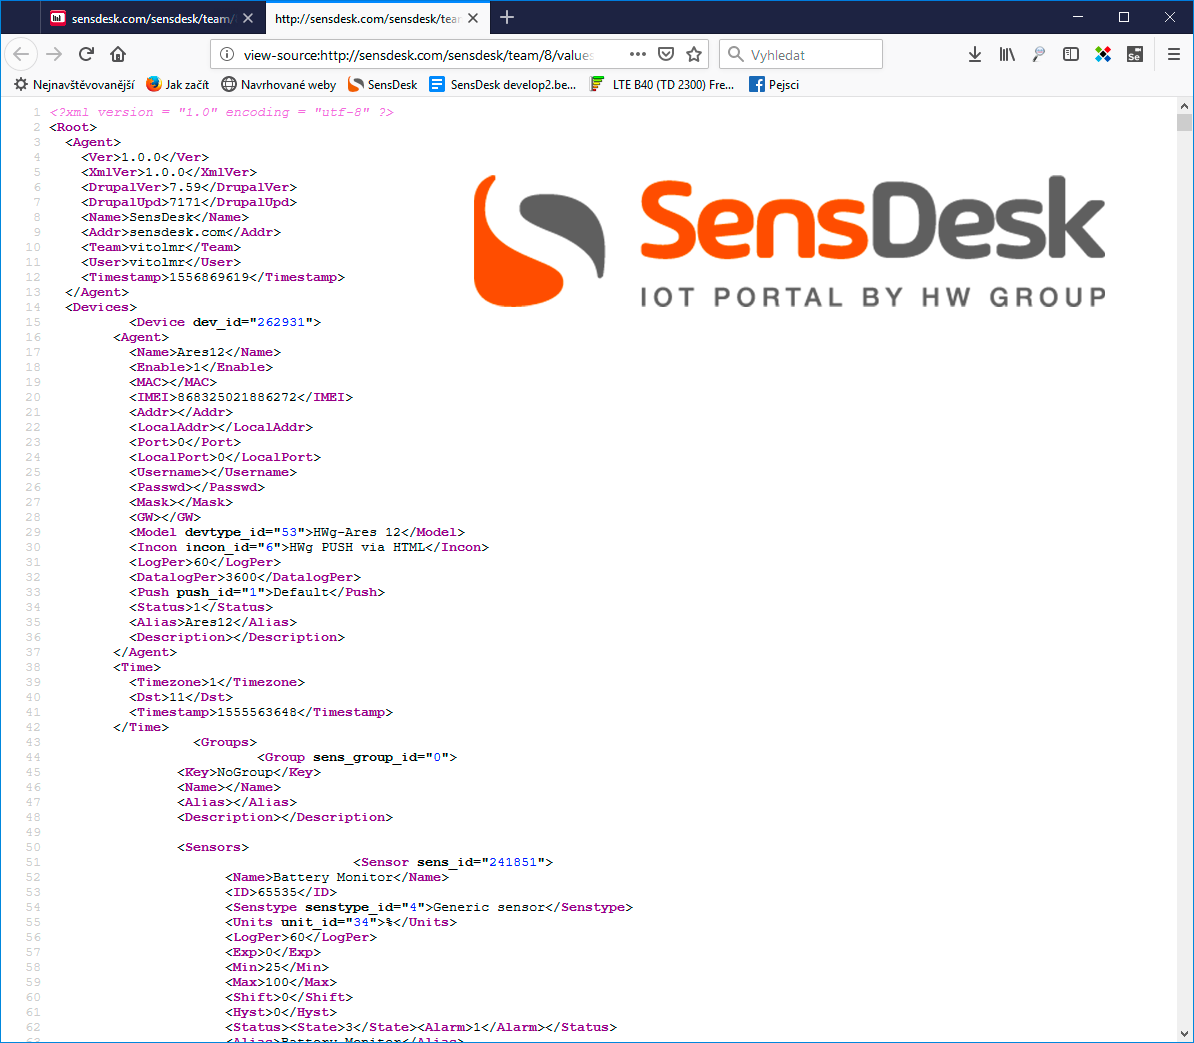Click the magnifier extension icon in toolbar
Image resolution: width=1194 pixels, height=1043 pixels.
tap(1039, 54)
